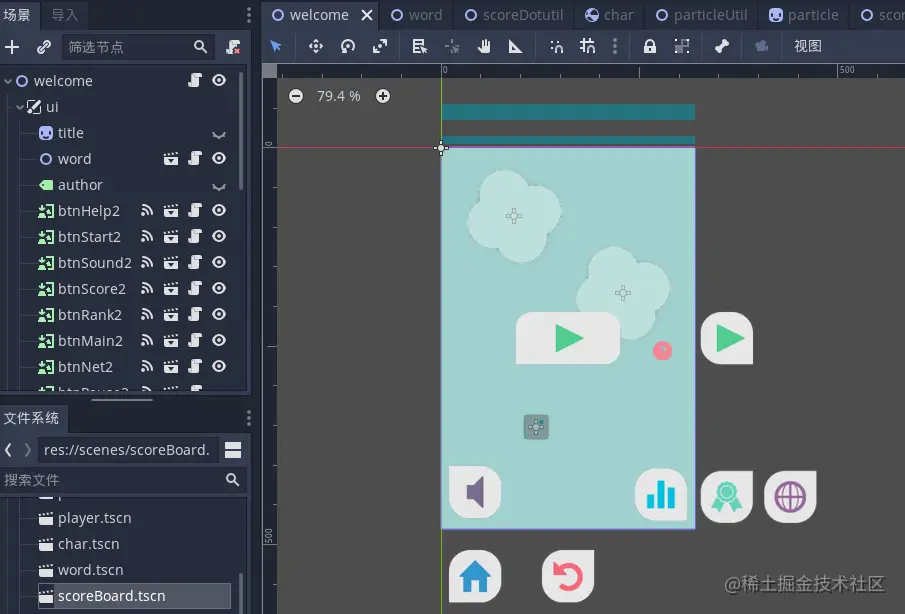Lock the selected node with padlock icon
The image size is (905, 614).
coord(650,46)
